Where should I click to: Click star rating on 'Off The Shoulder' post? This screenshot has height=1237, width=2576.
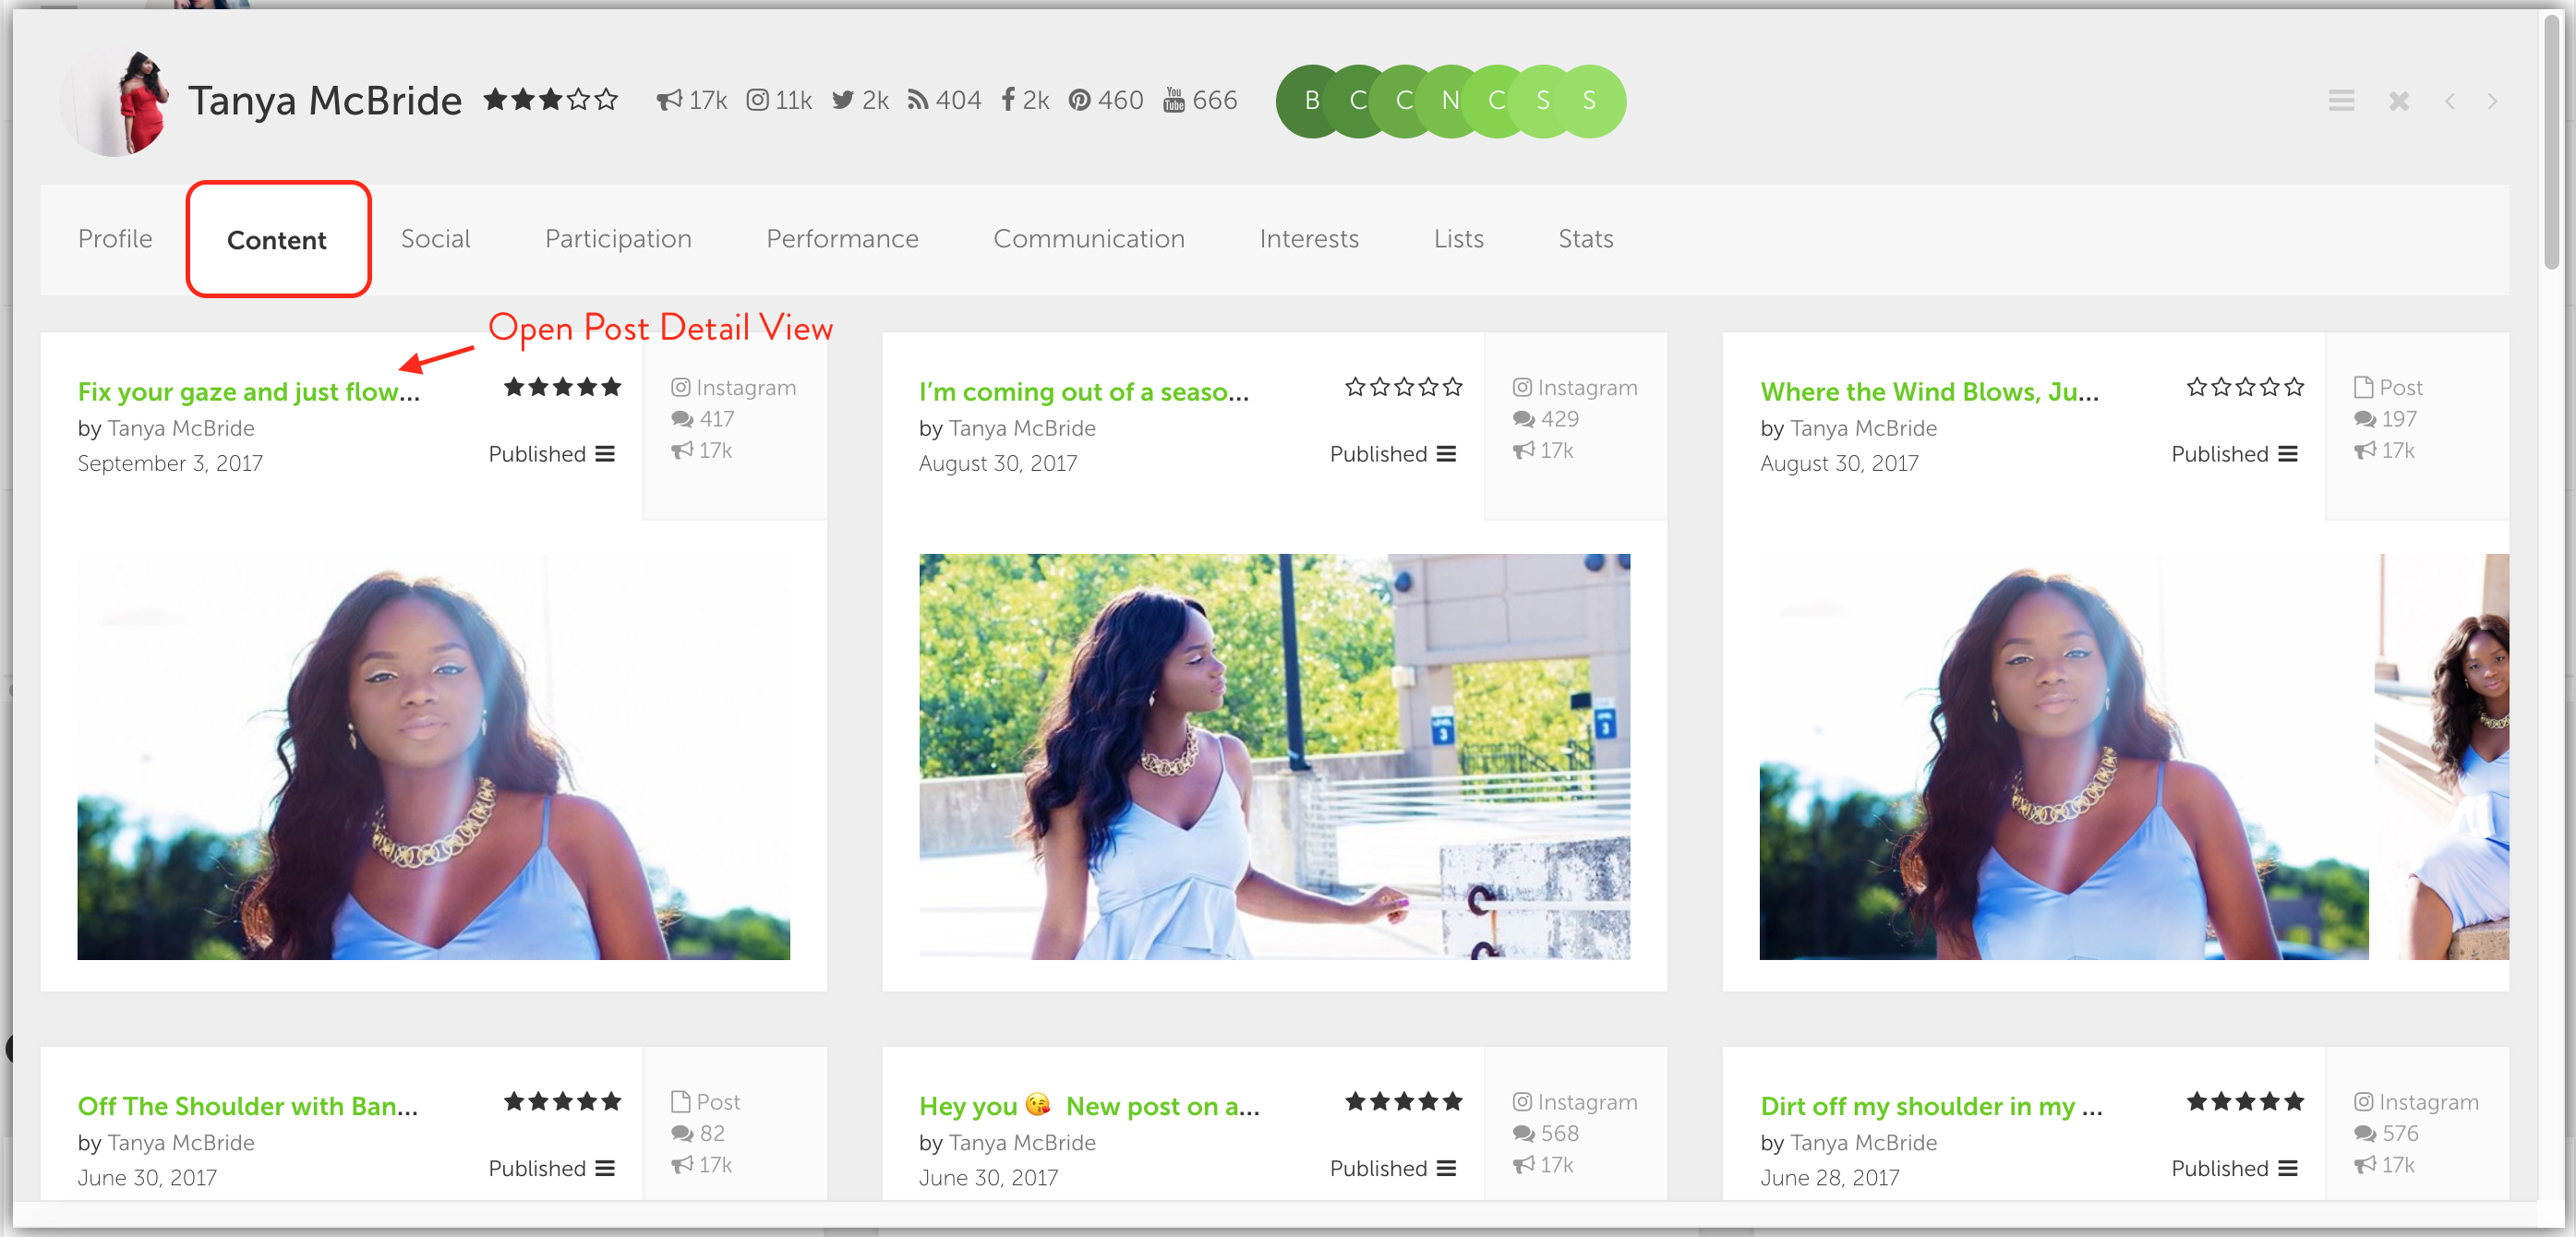point(562,1101)
